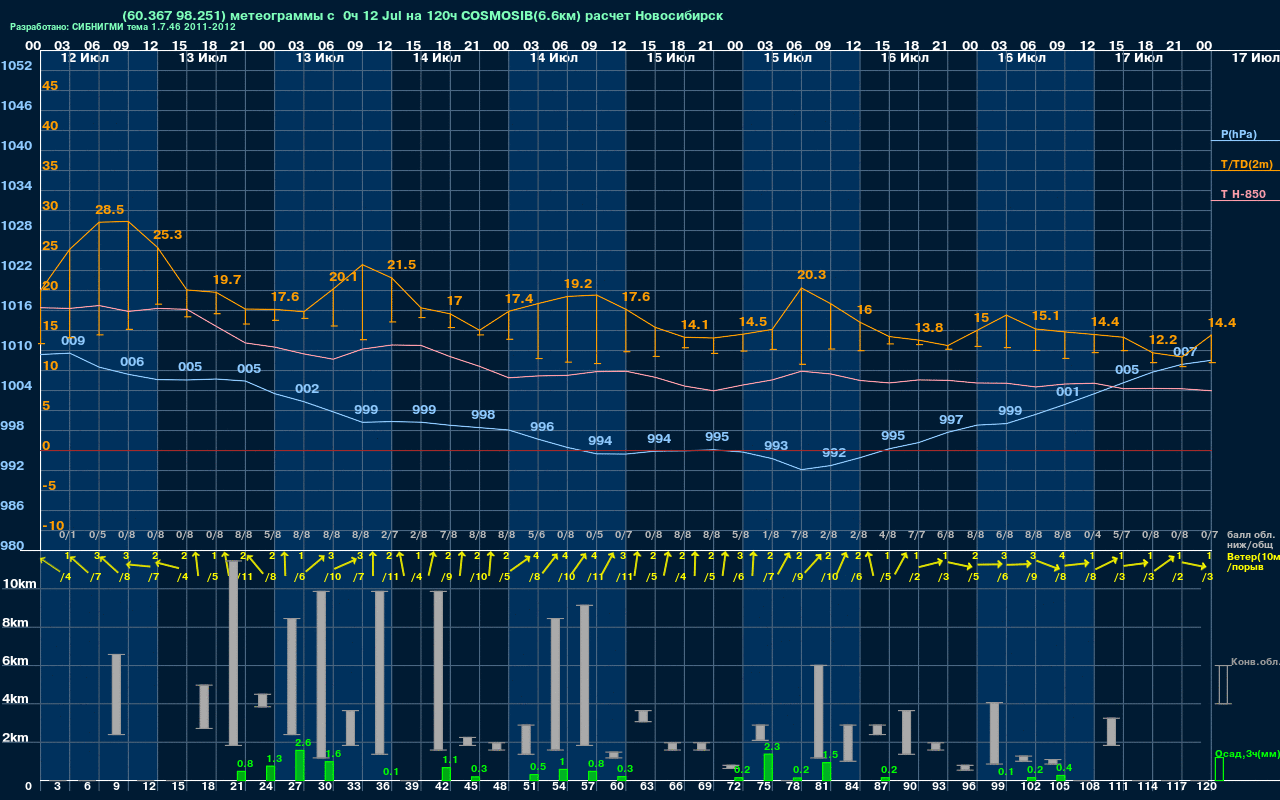Click the 1052 pressure axis label
This screenshot has width=1280, height=800.
coord(16,66)
